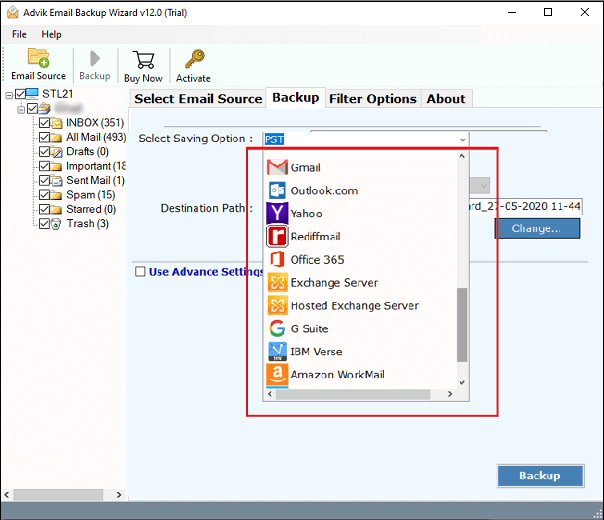This screenshot has width=604, height=520.
Task: Click the Trash recycle bin icon
Action: (56, 224)
